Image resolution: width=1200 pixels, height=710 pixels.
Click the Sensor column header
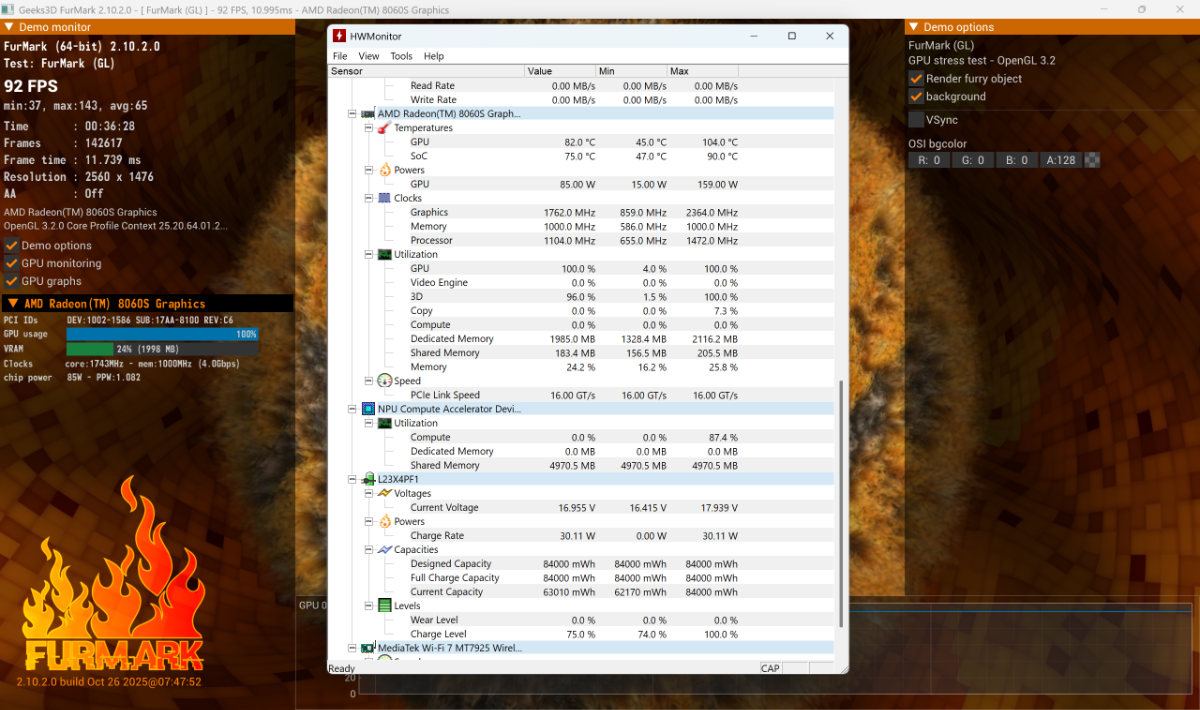(426, 71)
